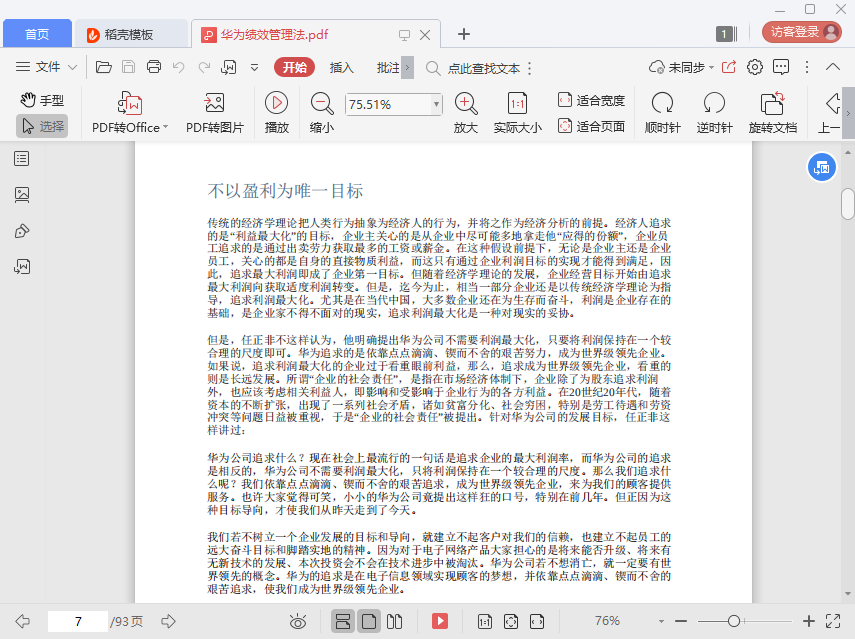Click 访客登录 login button
This screenshot has width=855, height=639.
pyautogui.click(x=802, y=32)
